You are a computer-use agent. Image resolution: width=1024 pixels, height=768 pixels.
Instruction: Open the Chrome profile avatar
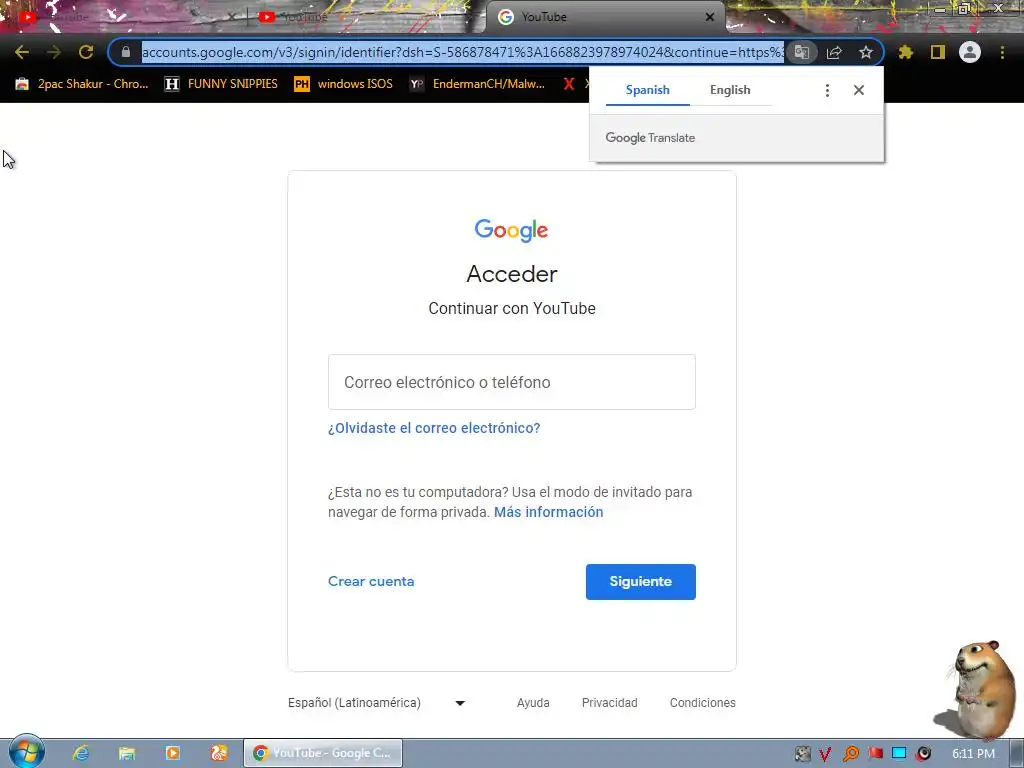tap(970, 52)
